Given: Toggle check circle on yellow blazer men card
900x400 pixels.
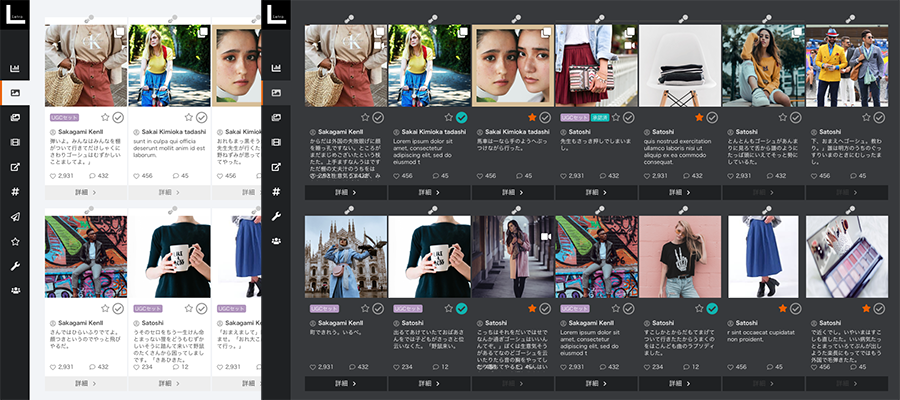Looking at the screenshot, I should [879, 118].
